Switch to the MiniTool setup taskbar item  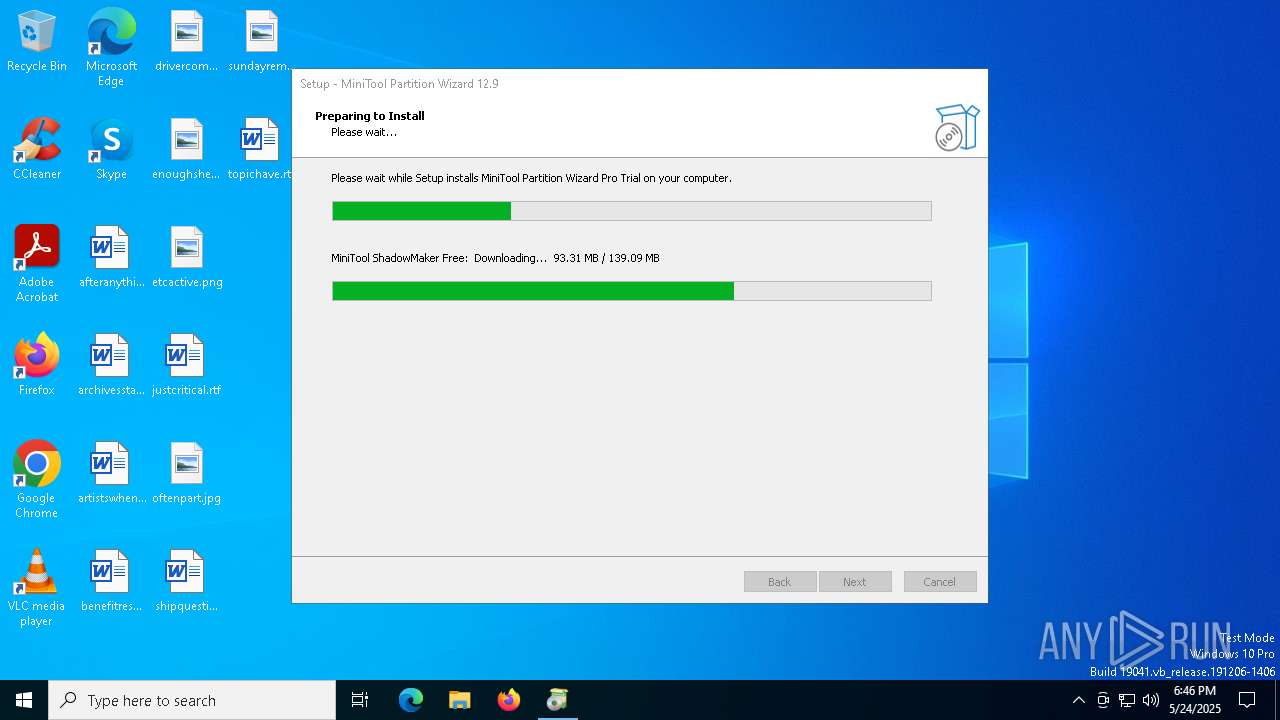click(558, 700)
